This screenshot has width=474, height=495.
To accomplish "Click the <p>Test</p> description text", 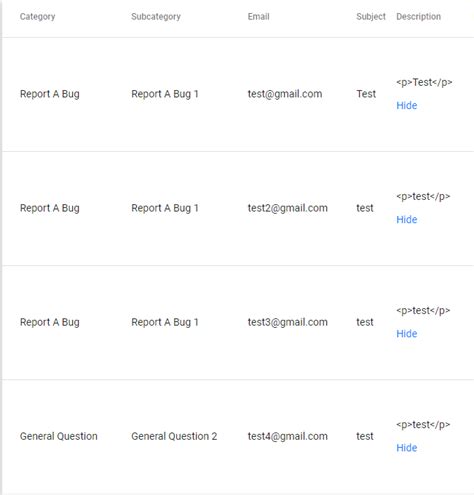I will coord(424,82).
